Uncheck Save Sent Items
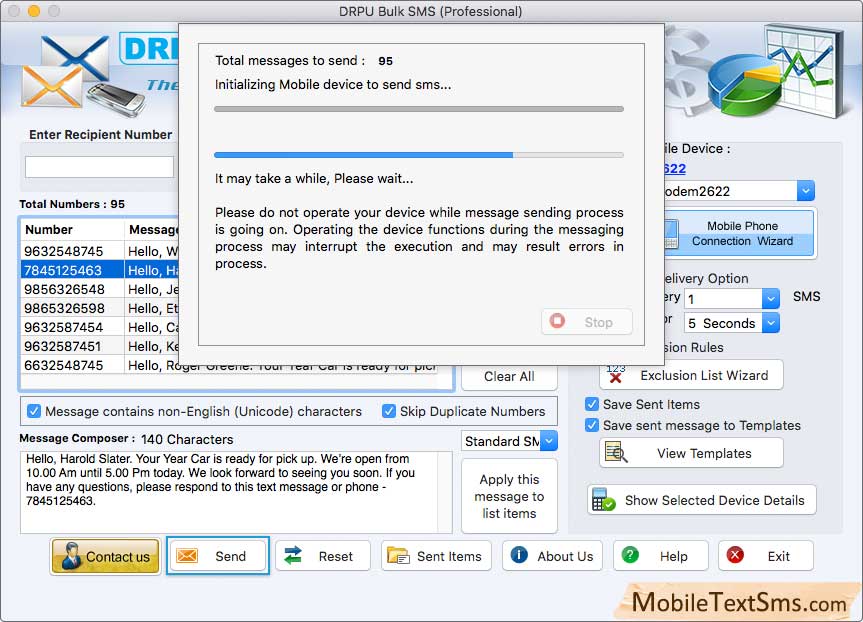This screenshot has height=622, width=863. pyautogui.click(x=592, y=404)
